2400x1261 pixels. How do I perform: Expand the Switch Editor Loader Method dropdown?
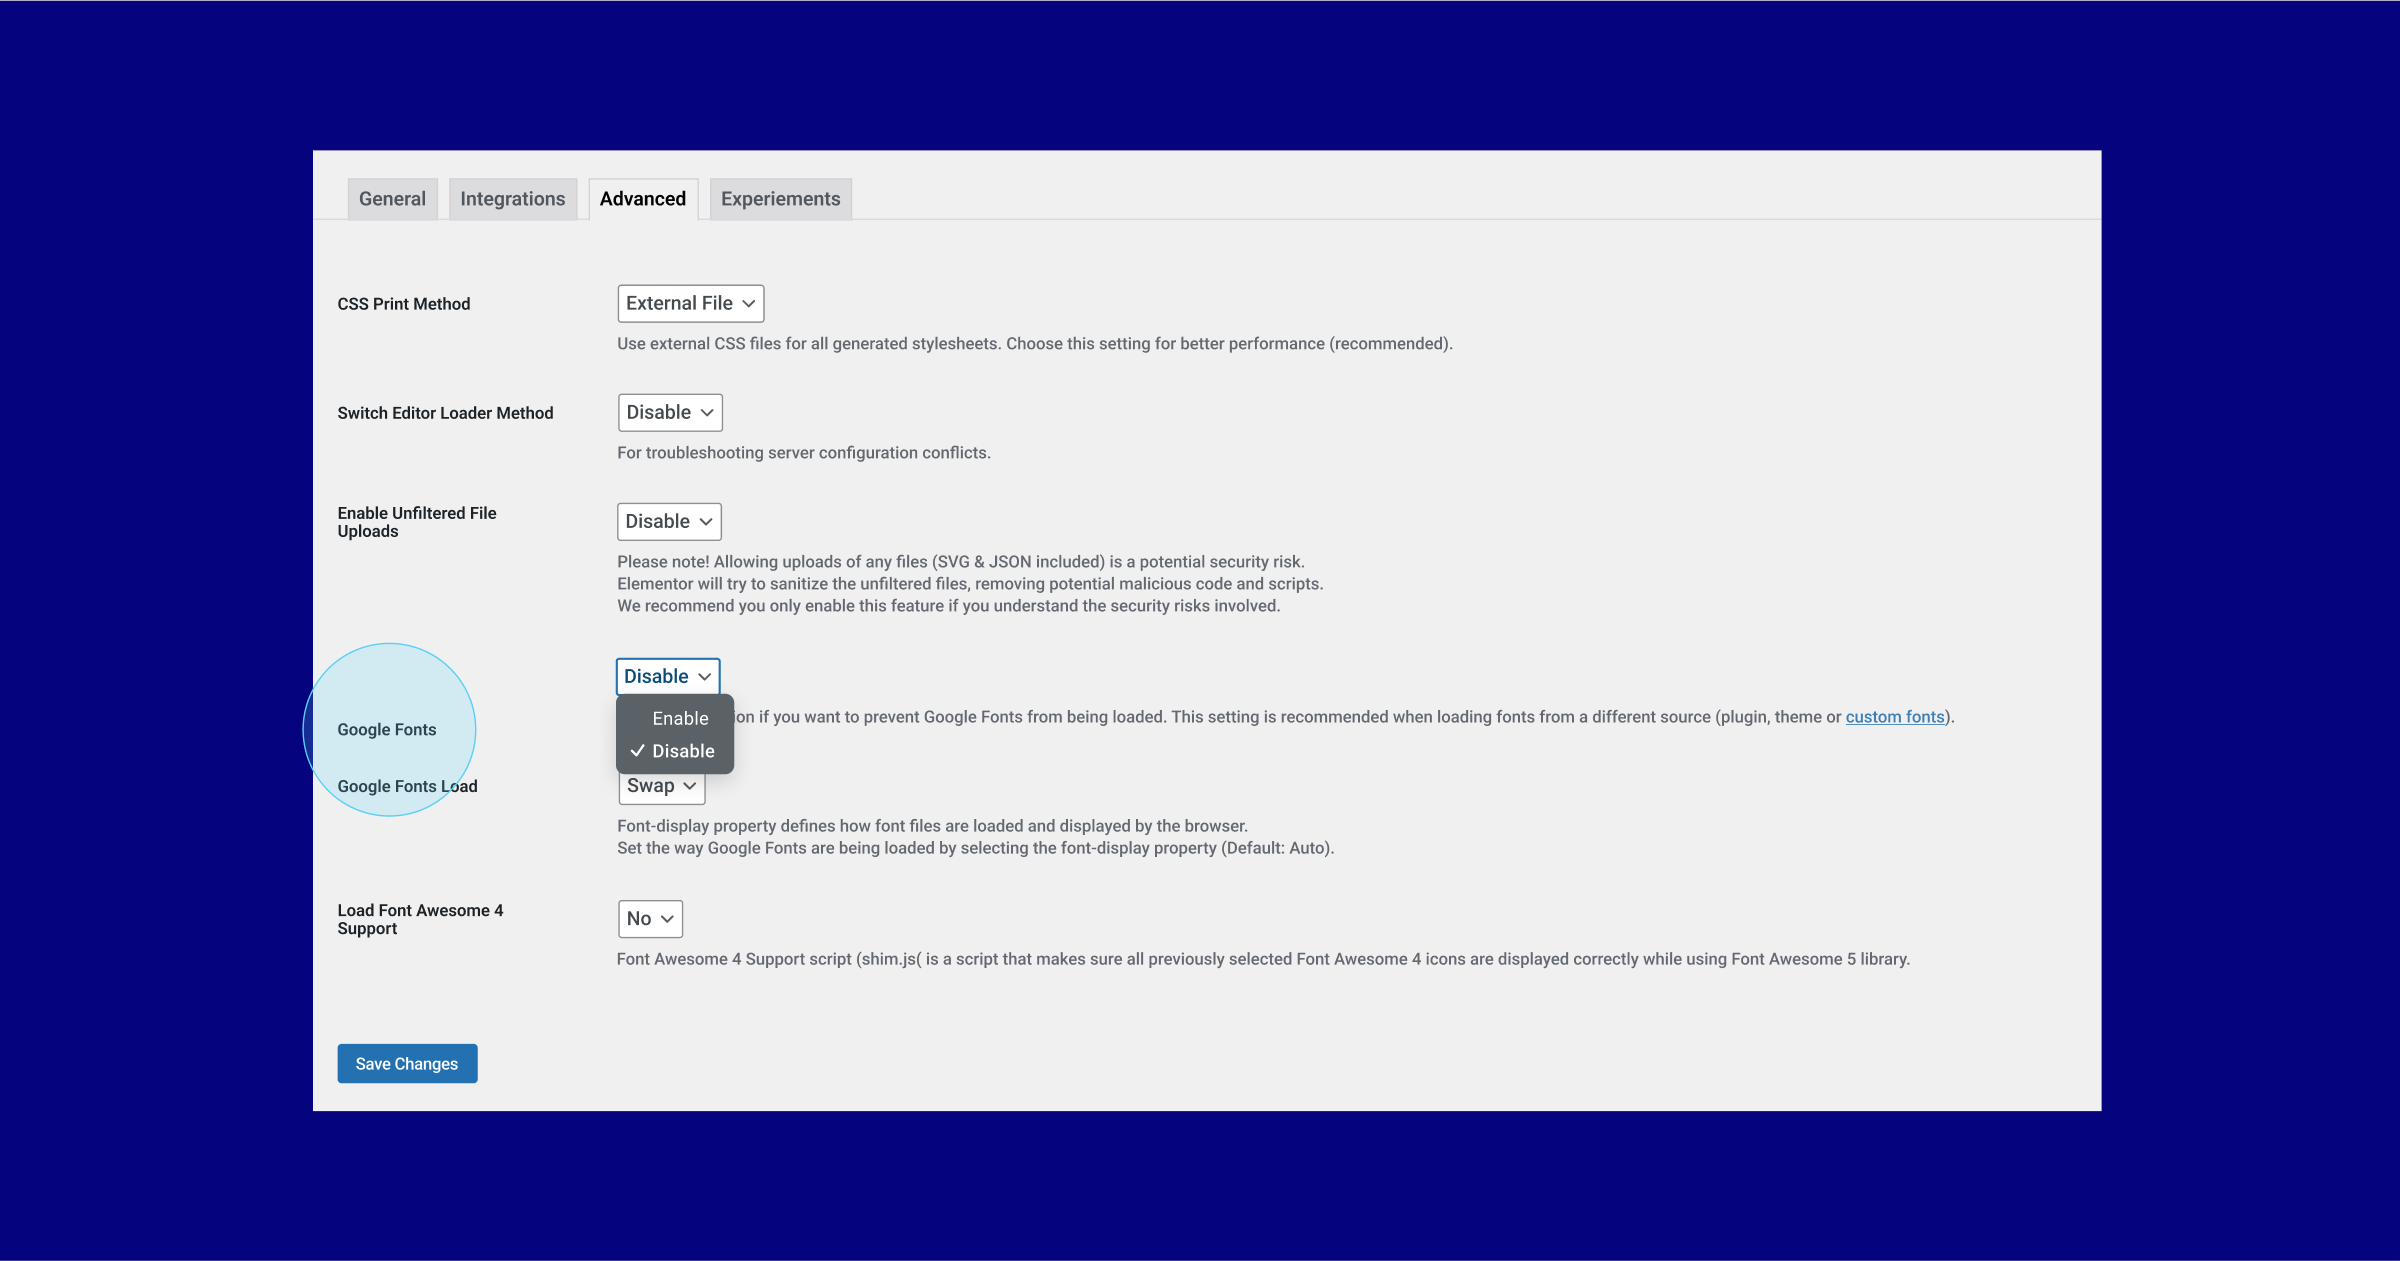pyautogui.click(x=668, y=411)
